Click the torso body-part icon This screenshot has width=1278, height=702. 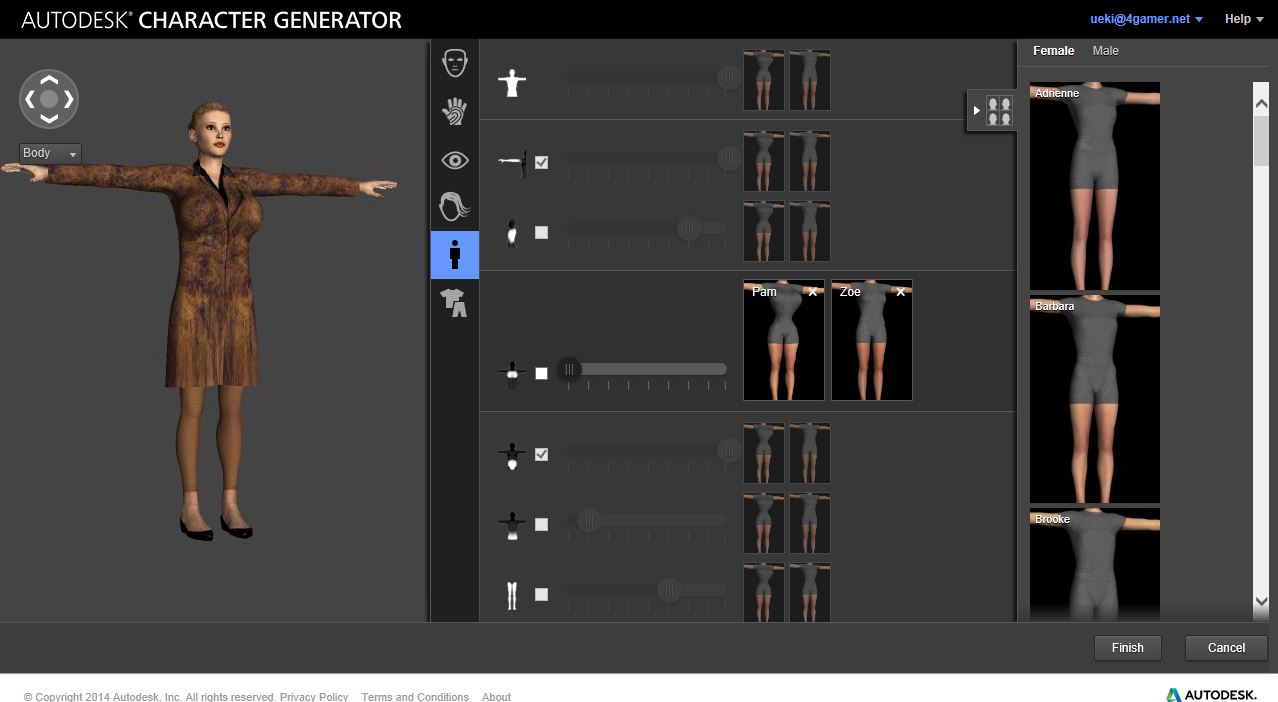pyautogui.click(x=512, y=233)
